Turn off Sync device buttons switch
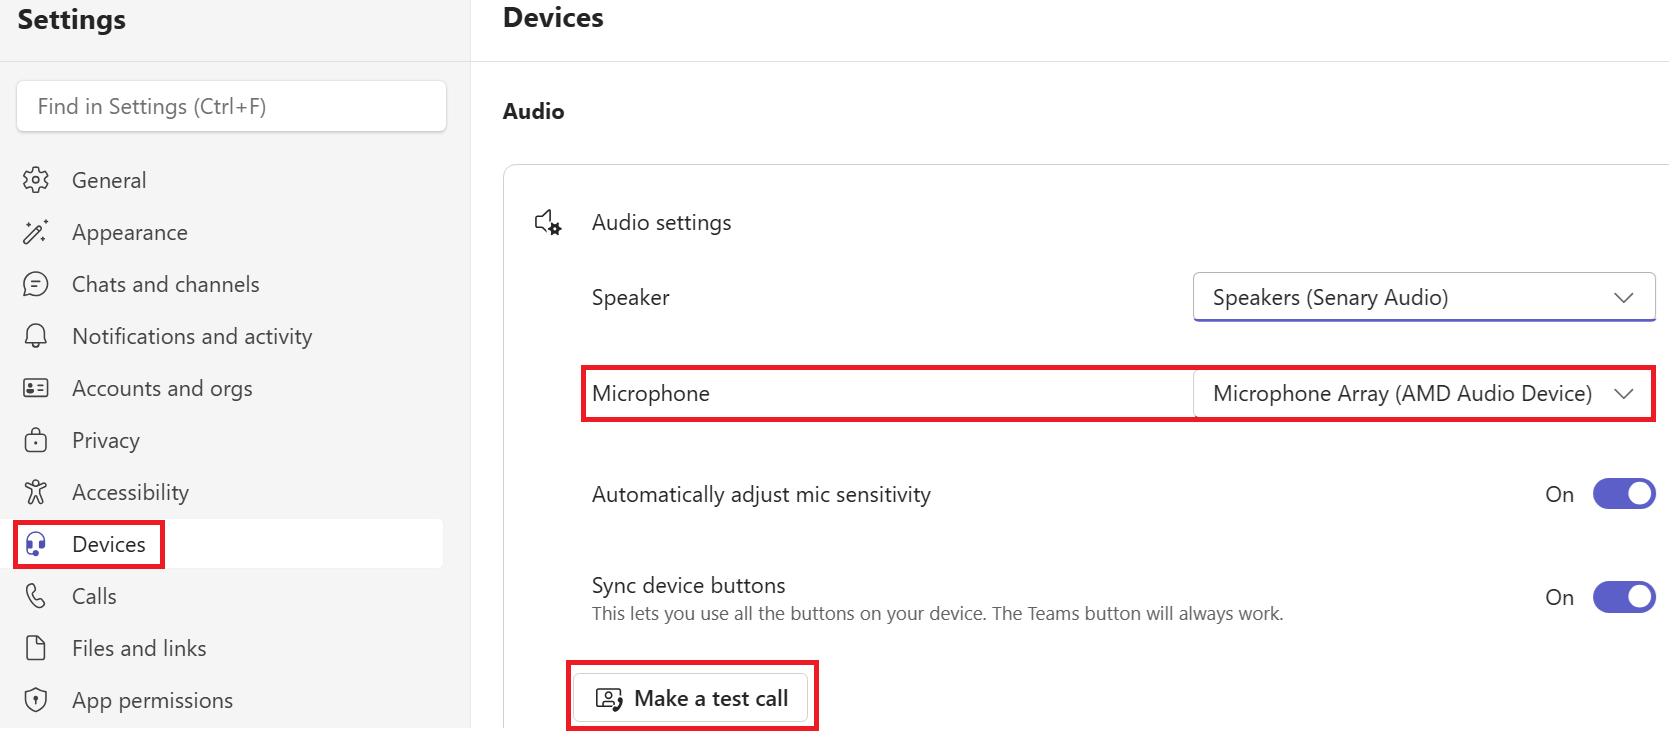The height and width of the screenshot is (739, 1671). [1624, 597]
